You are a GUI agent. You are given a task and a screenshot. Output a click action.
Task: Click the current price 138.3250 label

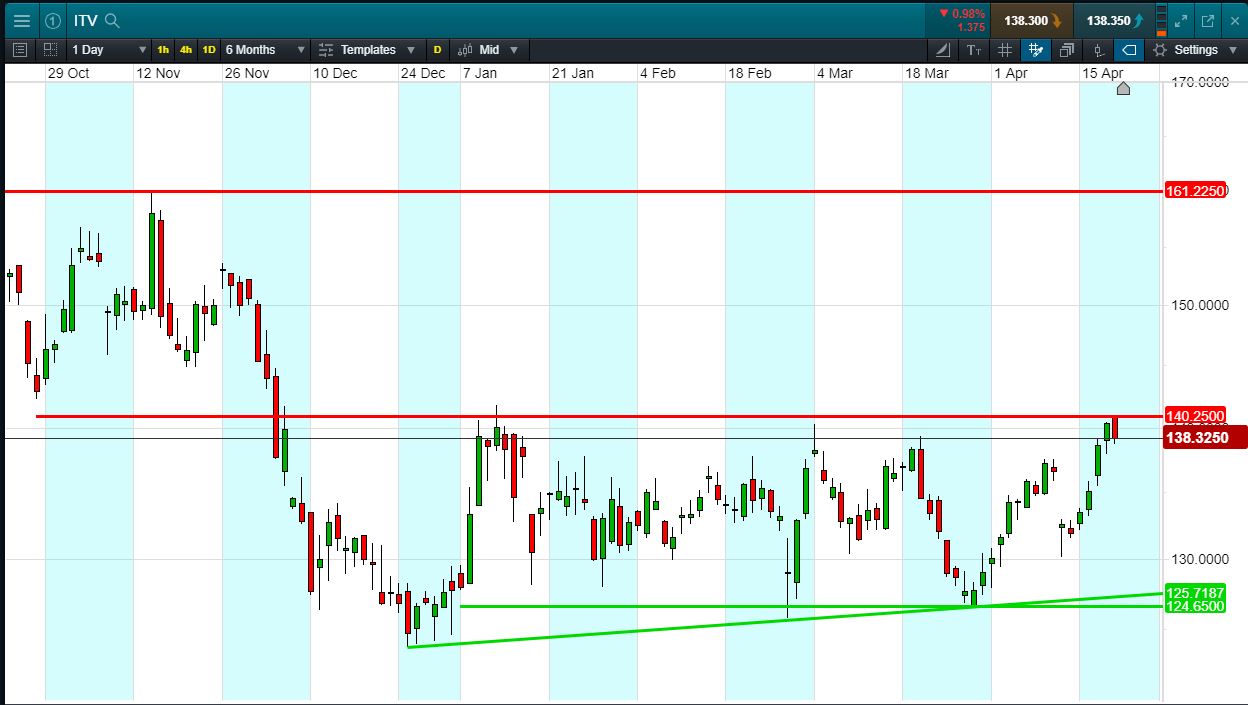click(x=1205, y=438)
